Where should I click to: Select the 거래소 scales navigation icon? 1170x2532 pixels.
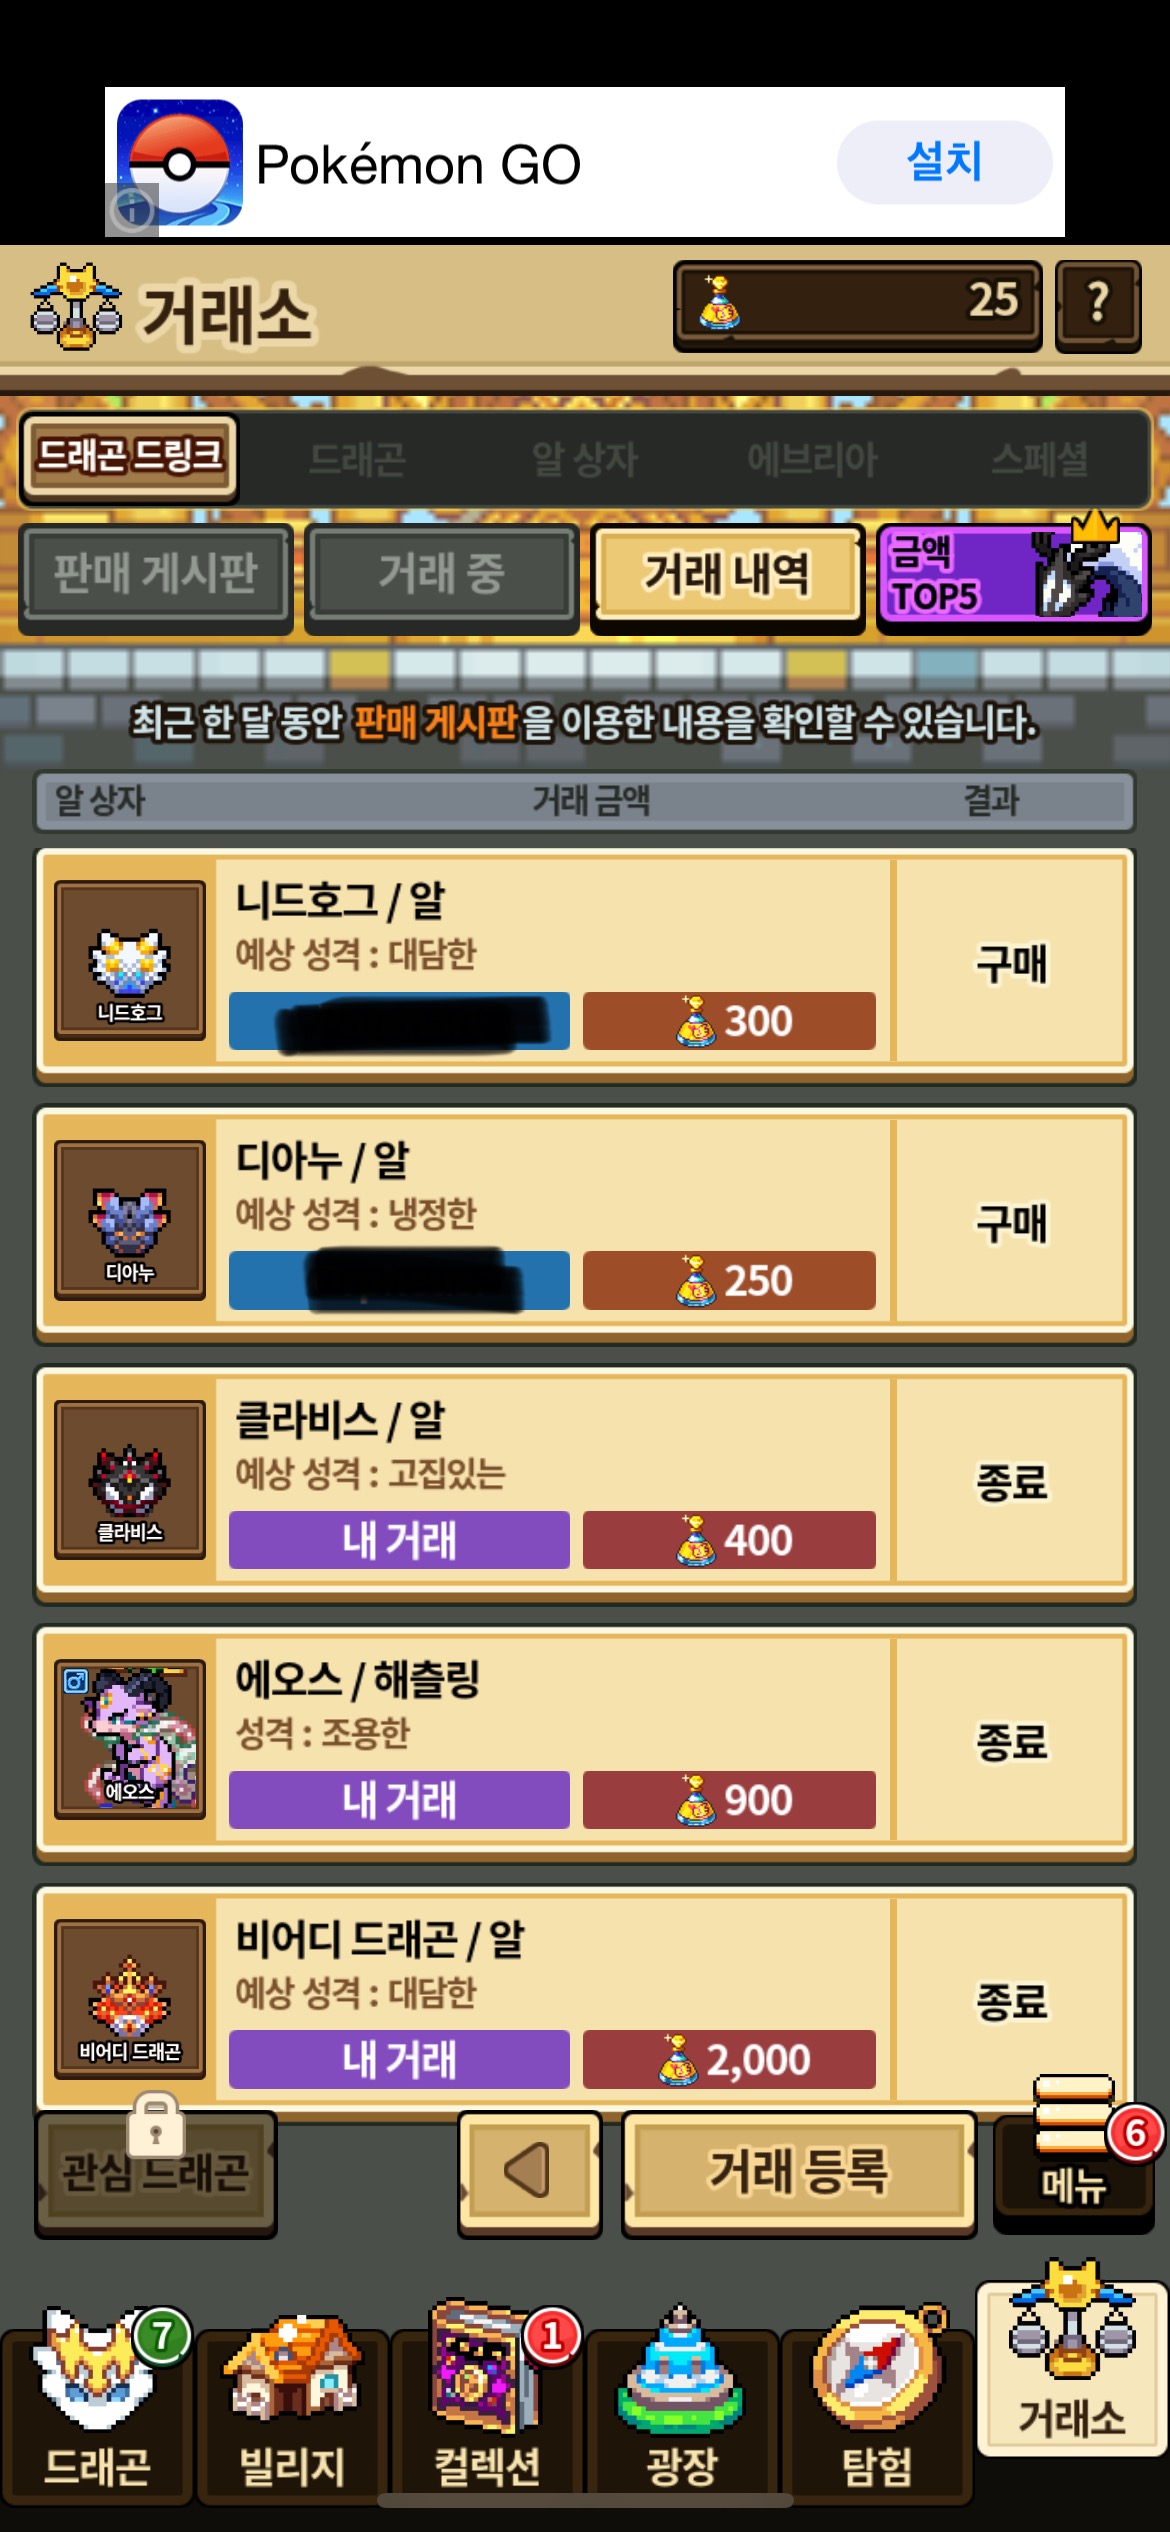tap(1071, 2362)
